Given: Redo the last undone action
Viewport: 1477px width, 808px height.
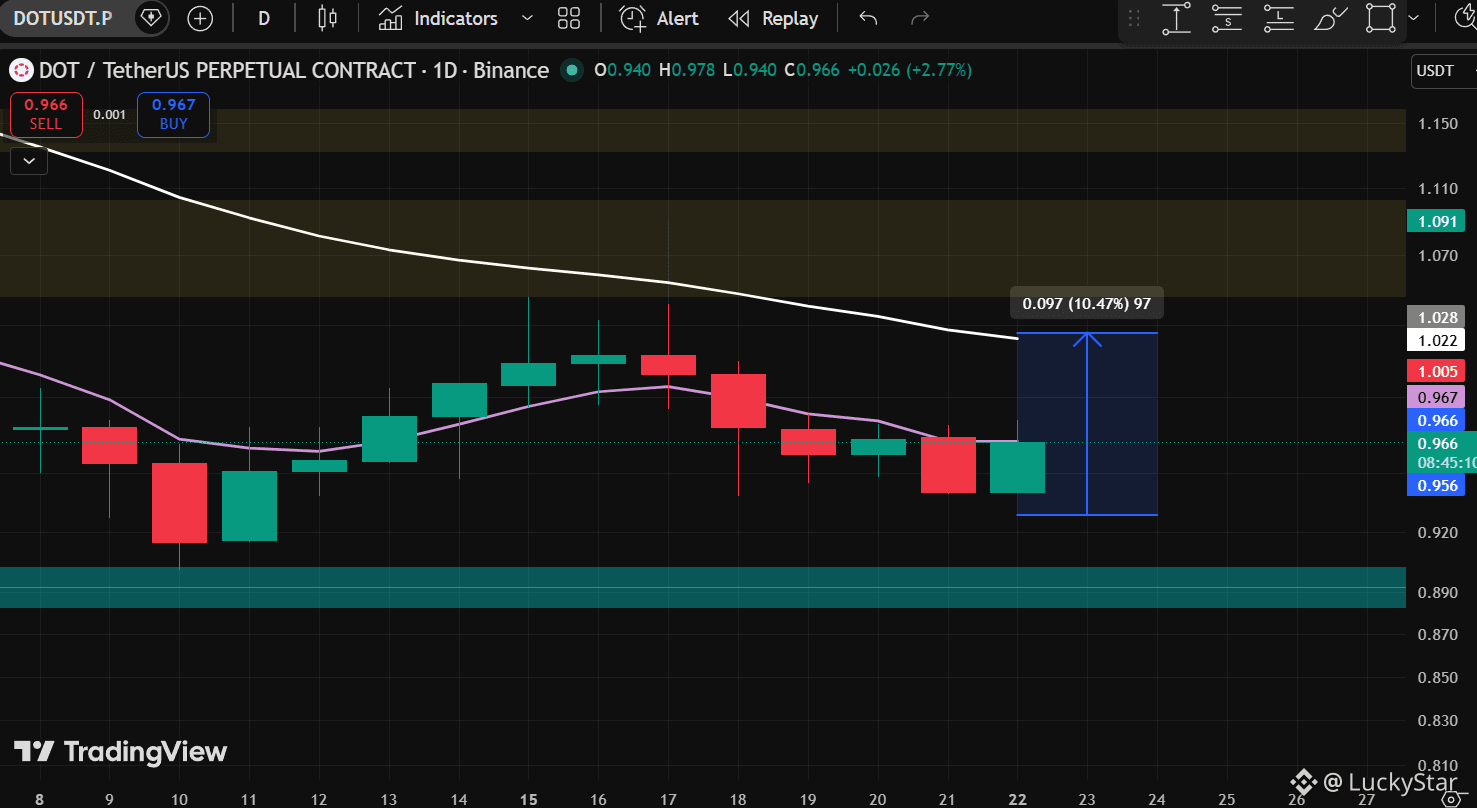Looking at the screenshot, I should coord(920,18).
